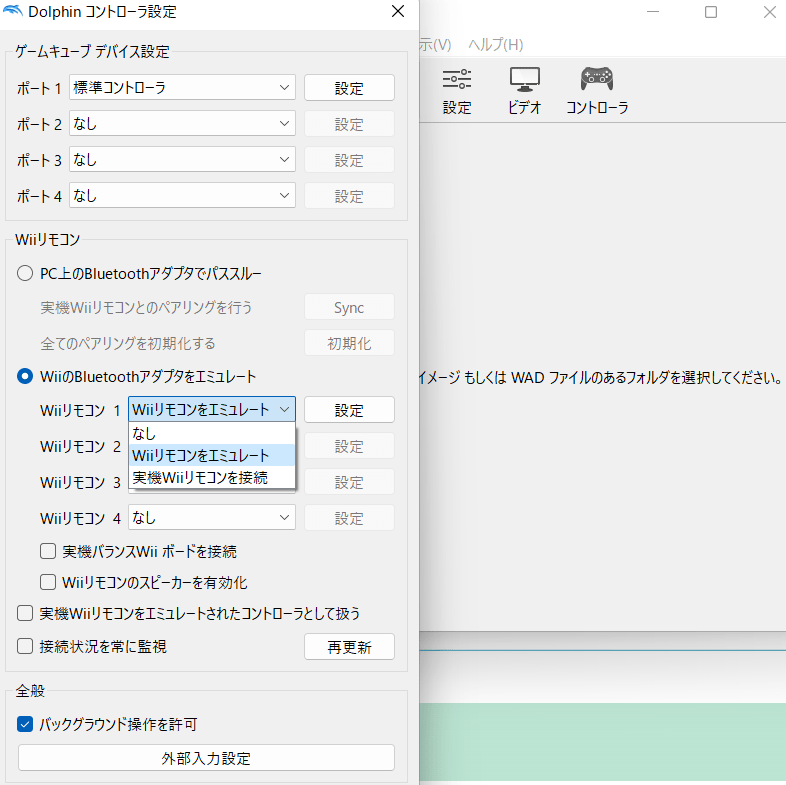This screenshot has width=786, height=785.
Task: Click 設定 button for ポート 2
Action: 349,124
